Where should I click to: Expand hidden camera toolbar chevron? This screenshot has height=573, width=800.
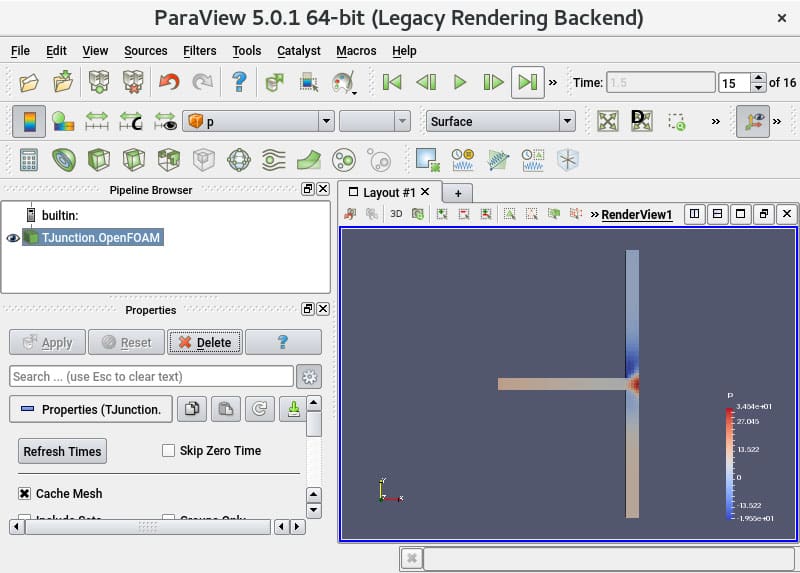click(x=715, y=121)
